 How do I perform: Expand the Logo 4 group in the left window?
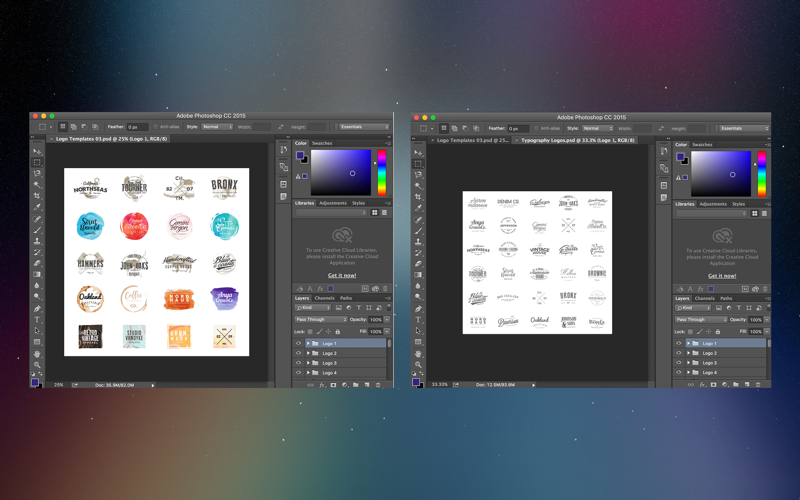tap(308, 372)
